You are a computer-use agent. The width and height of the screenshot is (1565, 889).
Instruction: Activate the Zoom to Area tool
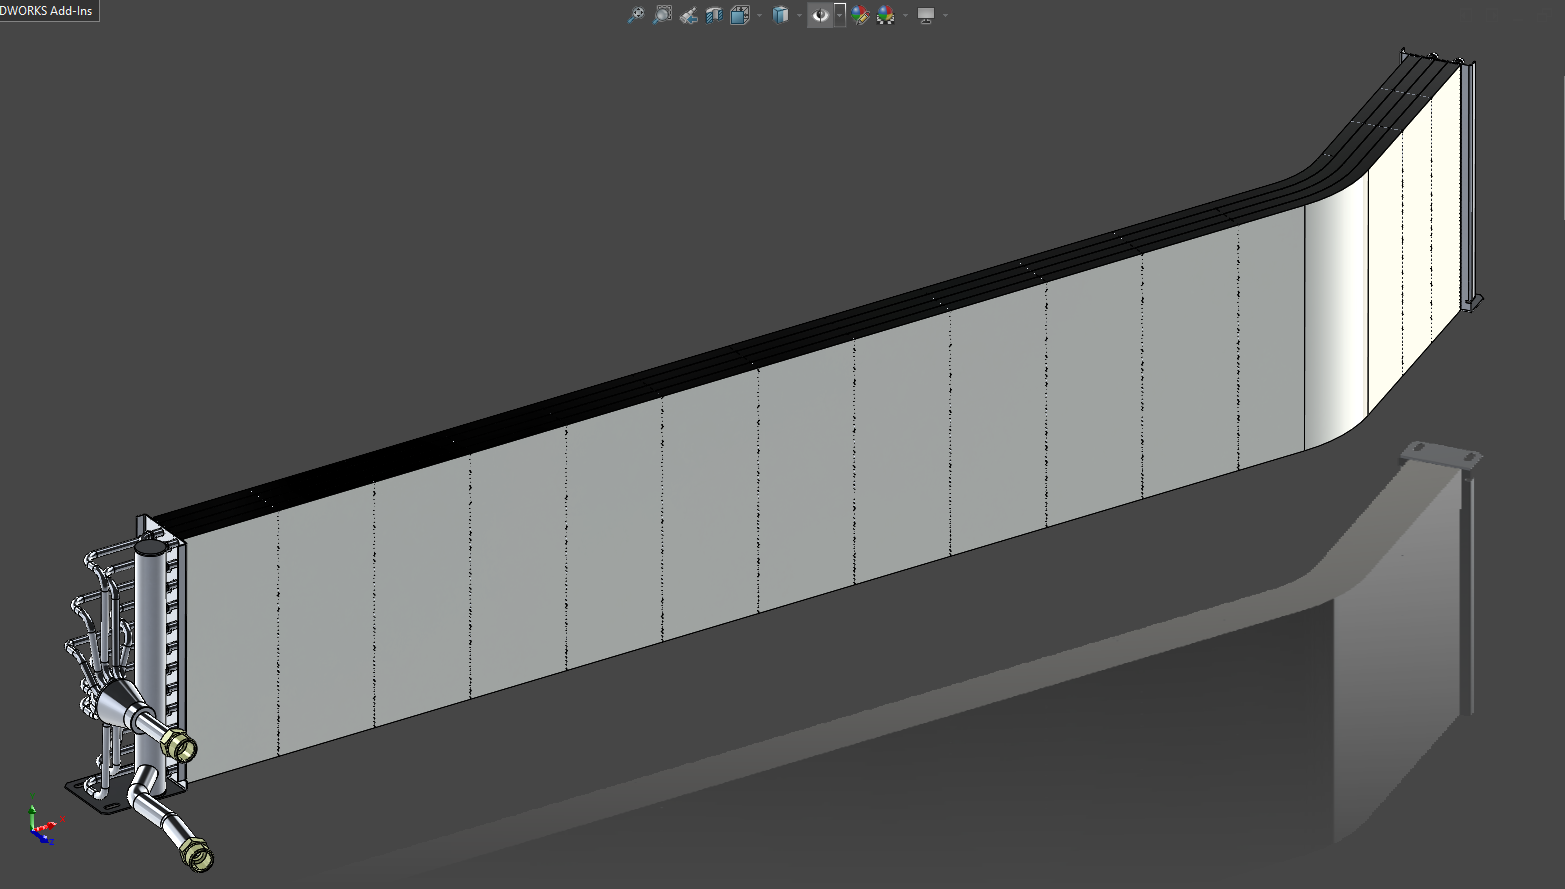(662, 15)
